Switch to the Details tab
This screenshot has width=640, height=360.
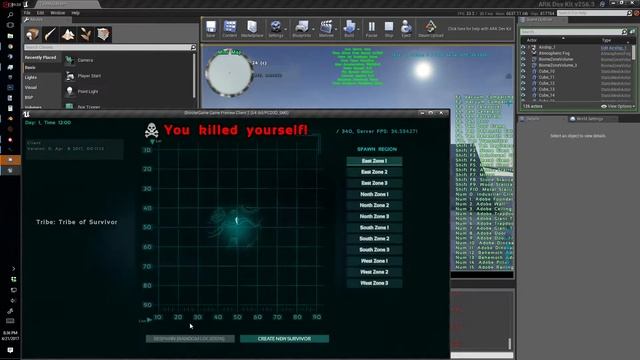point(533,119)
